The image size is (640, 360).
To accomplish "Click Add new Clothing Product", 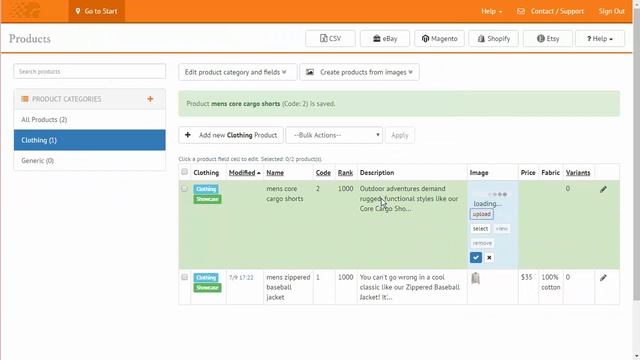I will [231, 135].
